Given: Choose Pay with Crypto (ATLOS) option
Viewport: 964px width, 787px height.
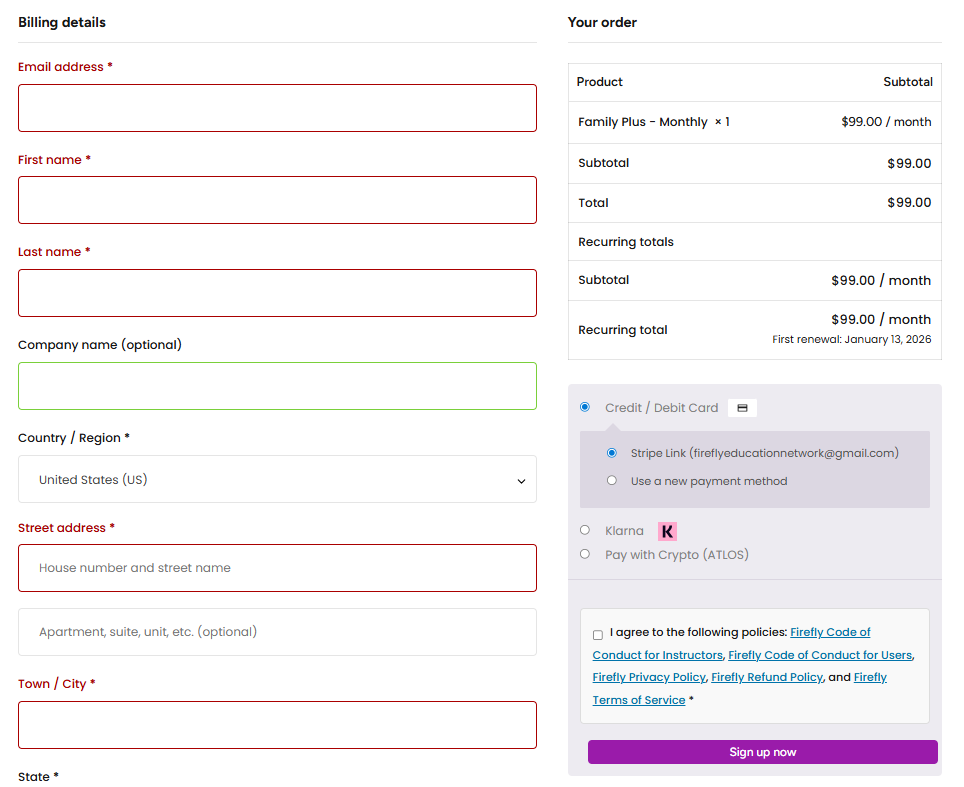Looking at the screenshot, I should (x=585, y=554).
